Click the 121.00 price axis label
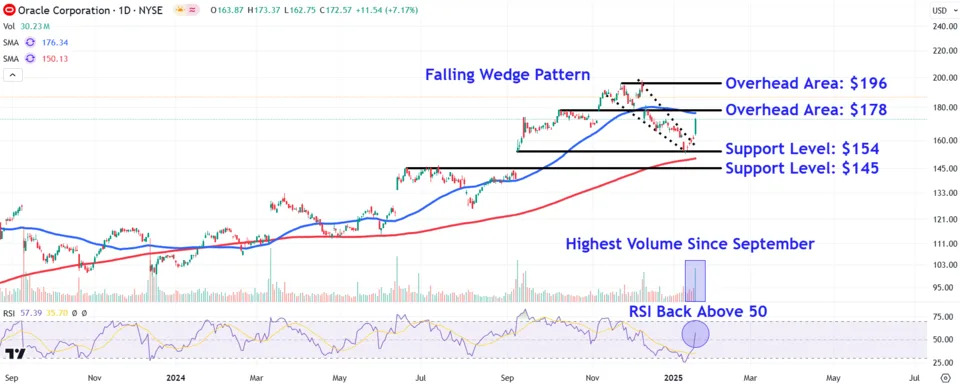 tap(945, 219)
